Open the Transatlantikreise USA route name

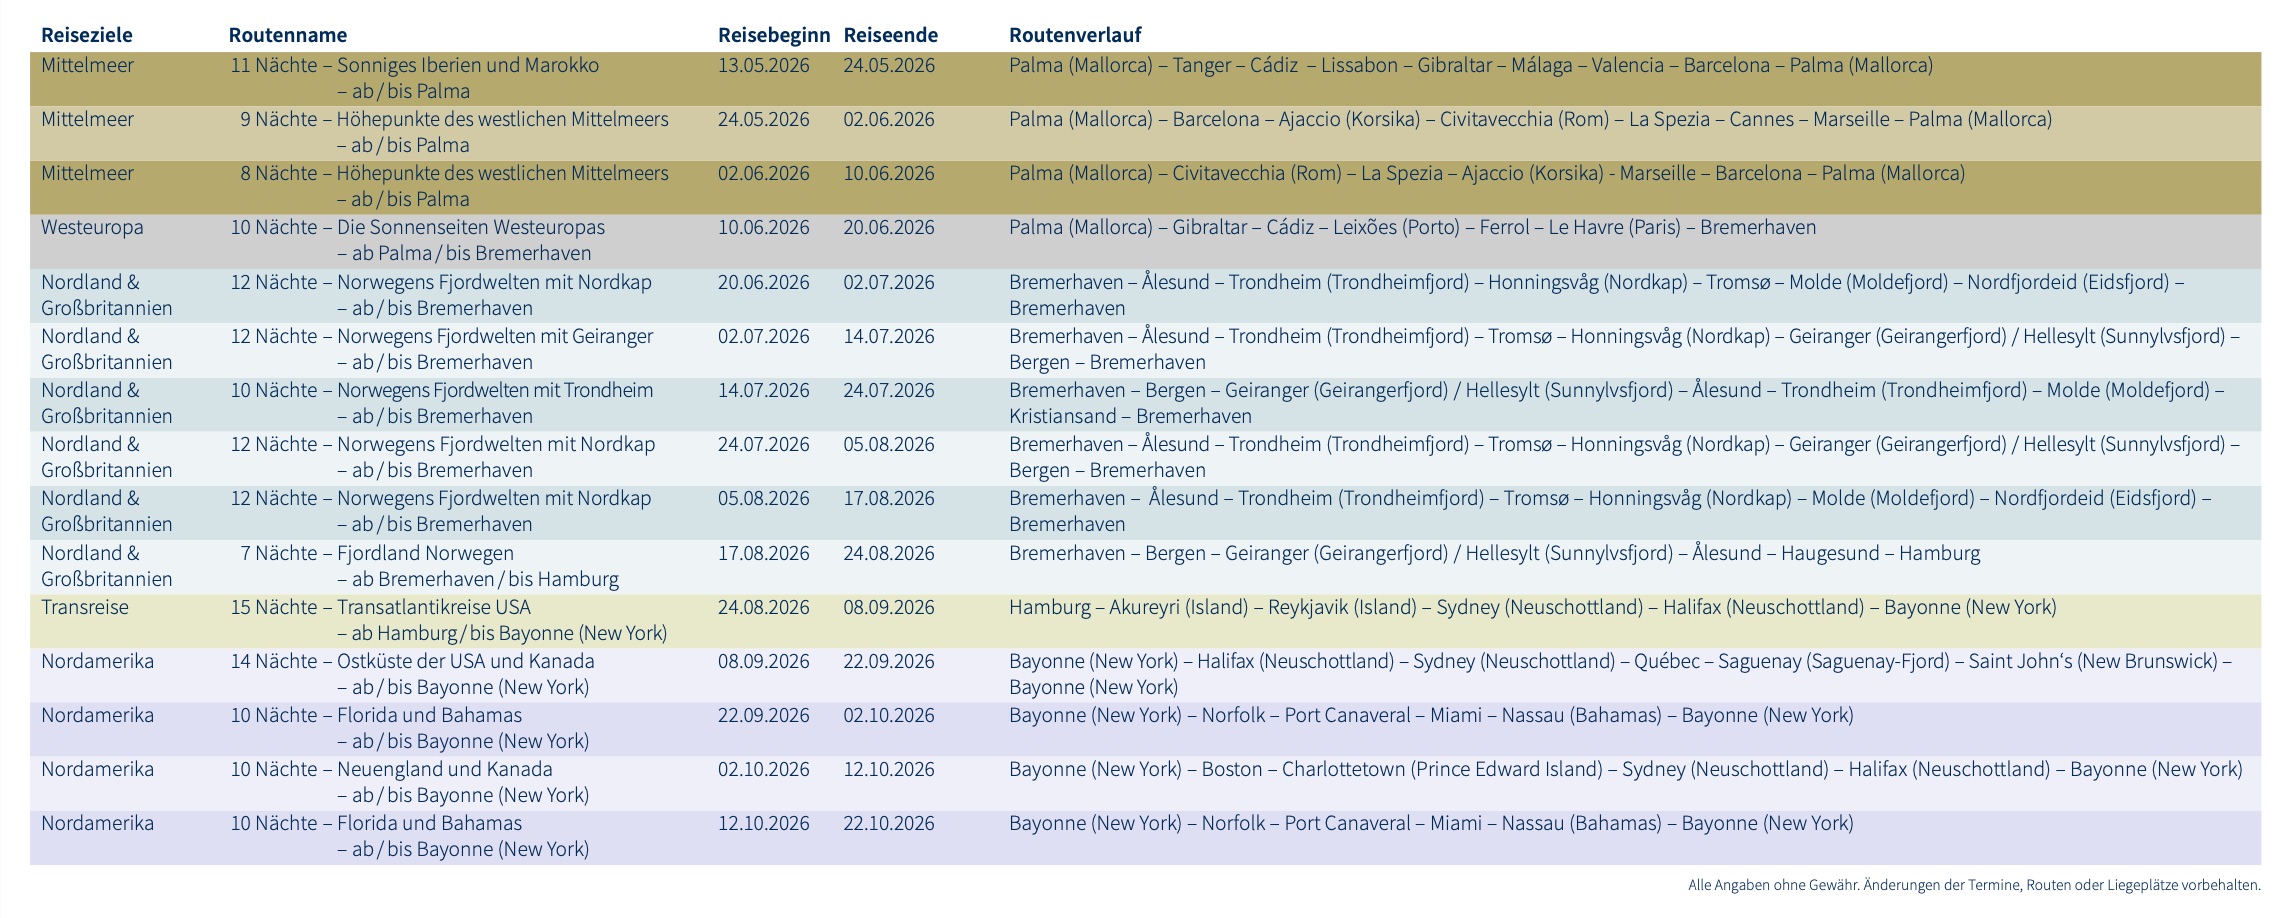(433, 608)
